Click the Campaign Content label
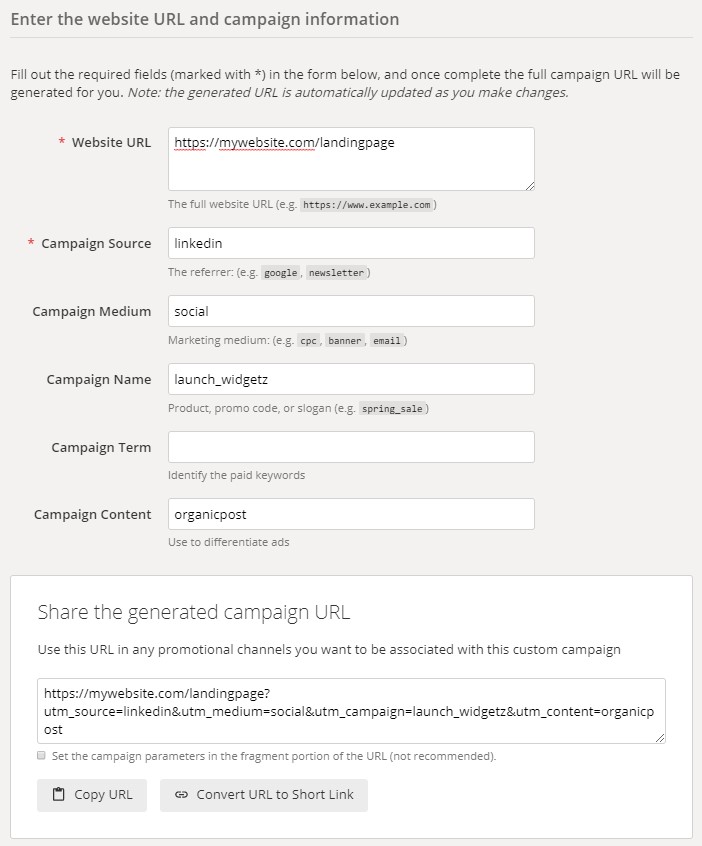 [x=93, y=515]
